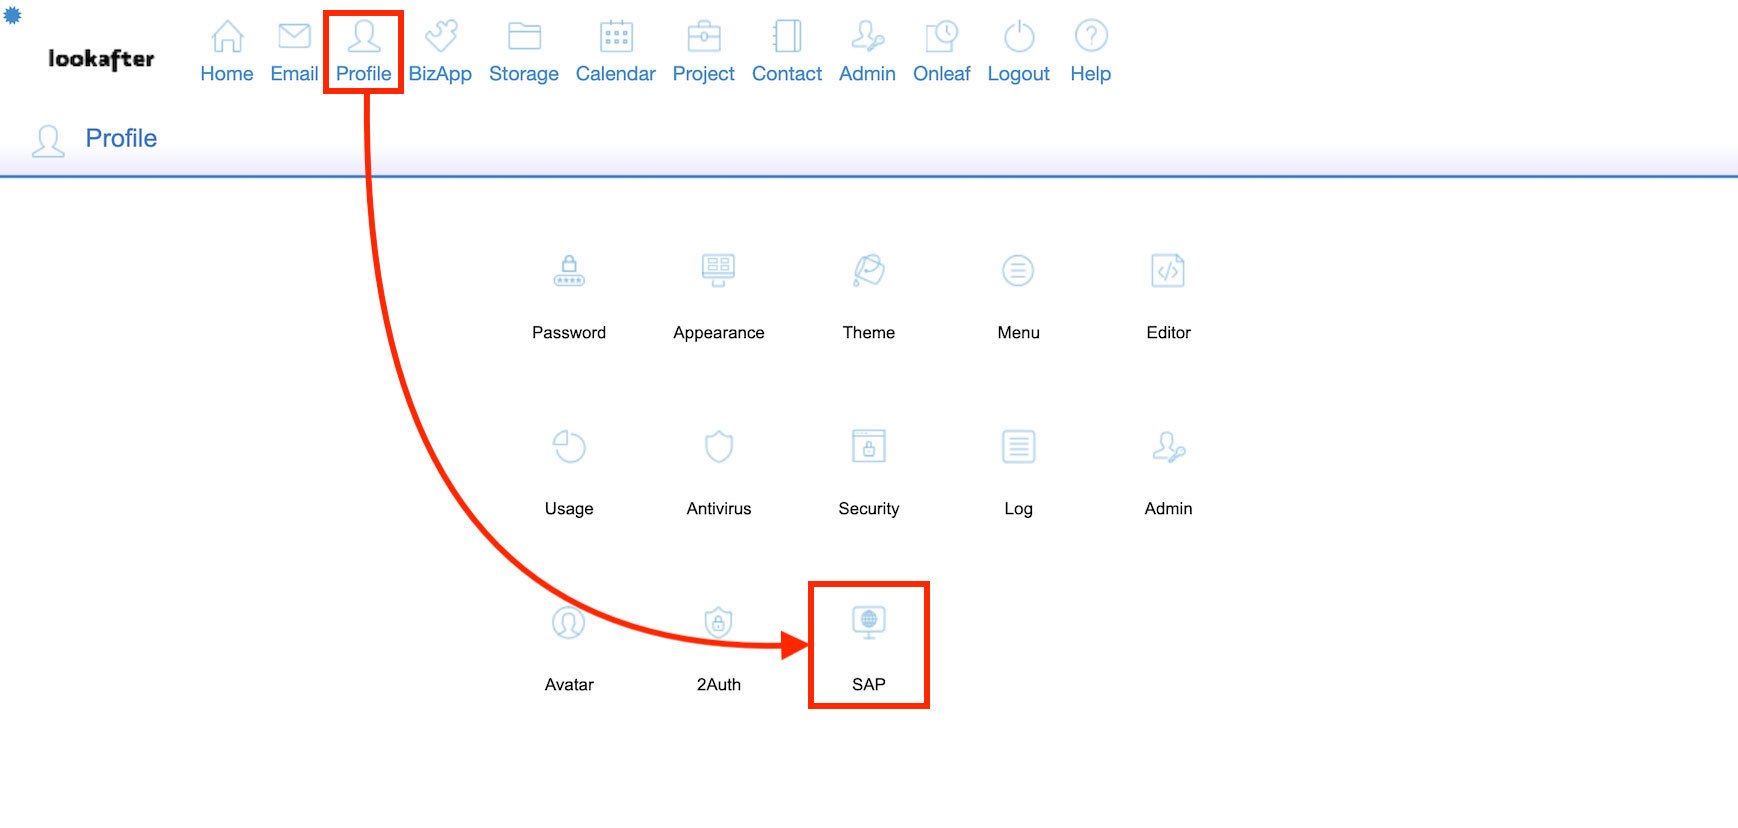Select the Theme paint icon

coord(868,271)
